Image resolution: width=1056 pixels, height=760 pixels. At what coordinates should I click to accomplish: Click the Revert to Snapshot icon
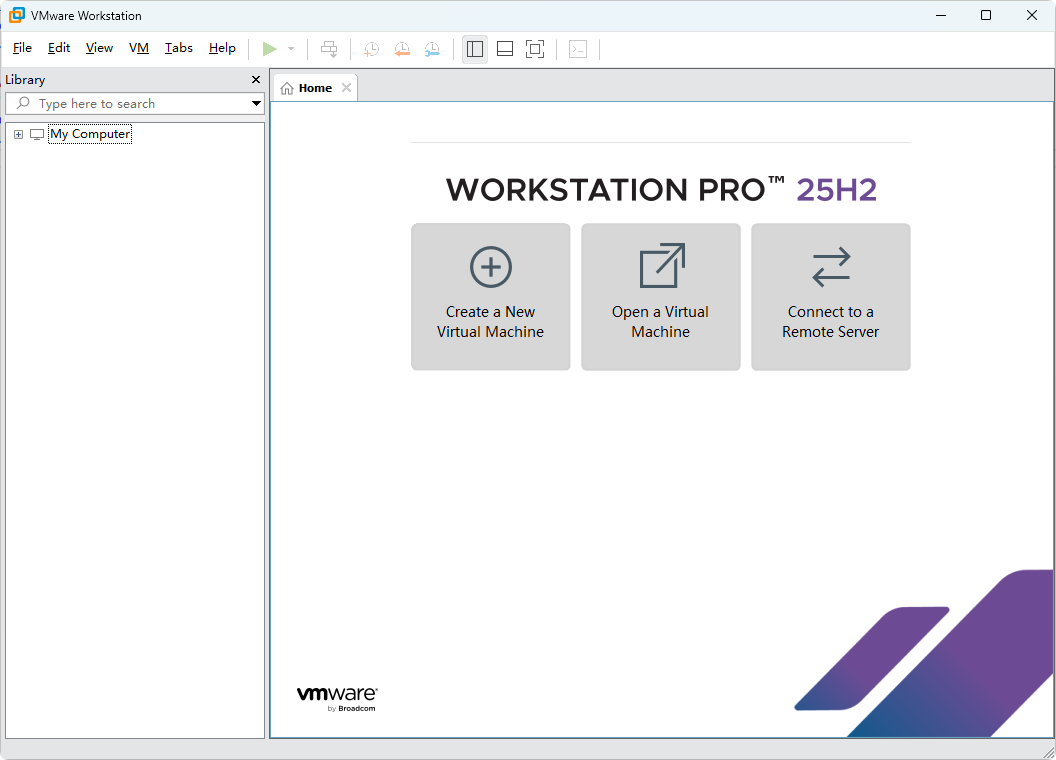[402, 49]
